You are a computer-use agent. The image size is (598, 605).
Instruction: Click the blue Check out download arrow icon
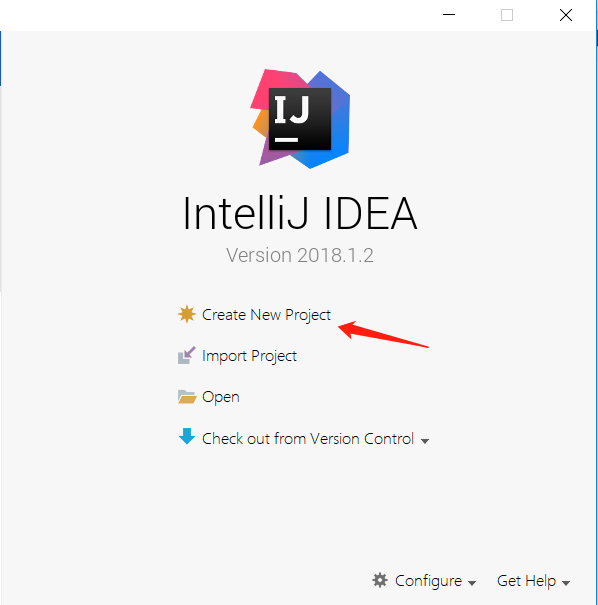187,436
